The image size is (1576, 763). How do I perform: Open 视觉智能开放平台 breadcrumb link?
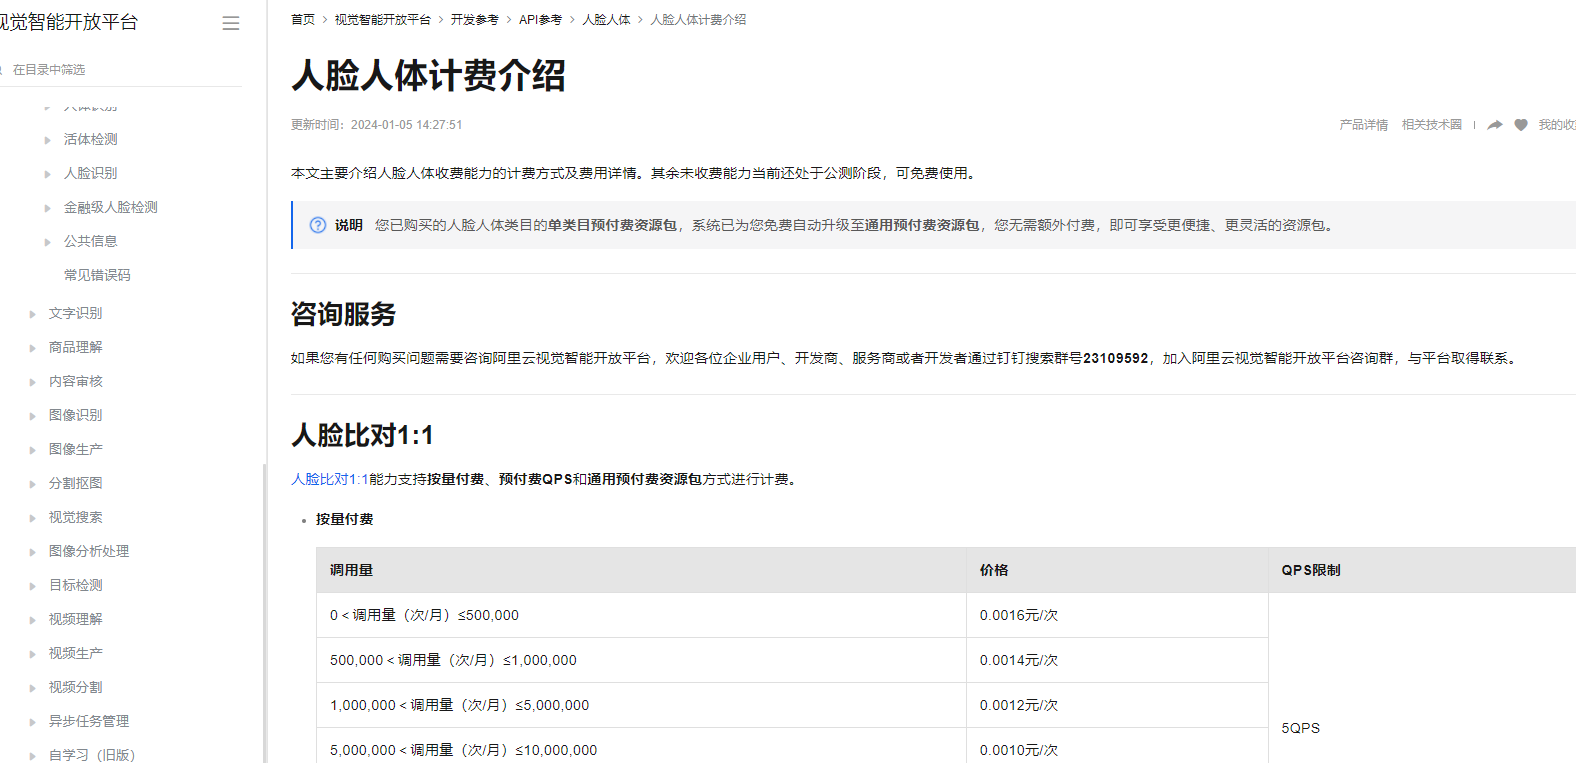tap(383, 20)
